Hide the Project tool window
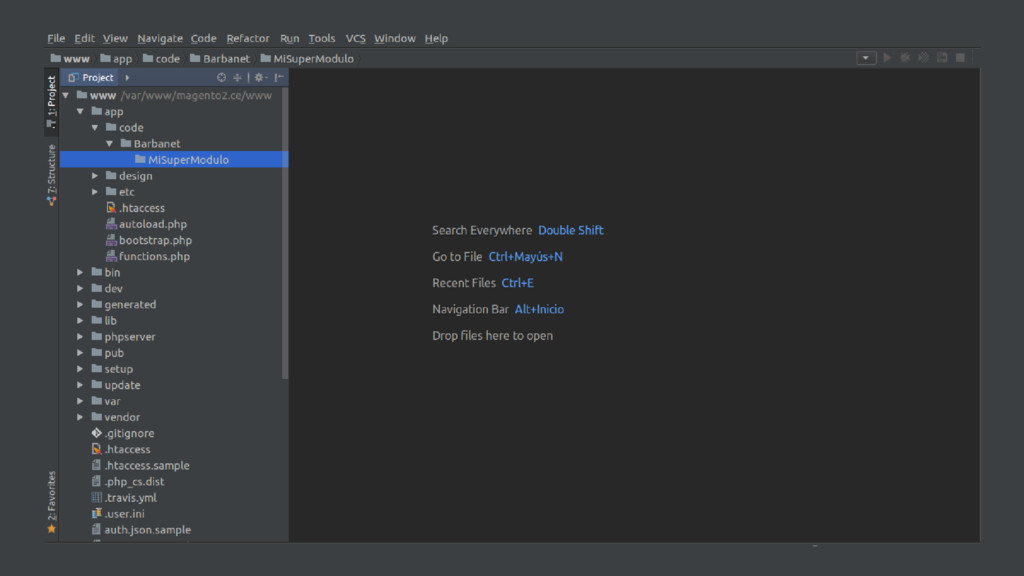 coord(280,77)
